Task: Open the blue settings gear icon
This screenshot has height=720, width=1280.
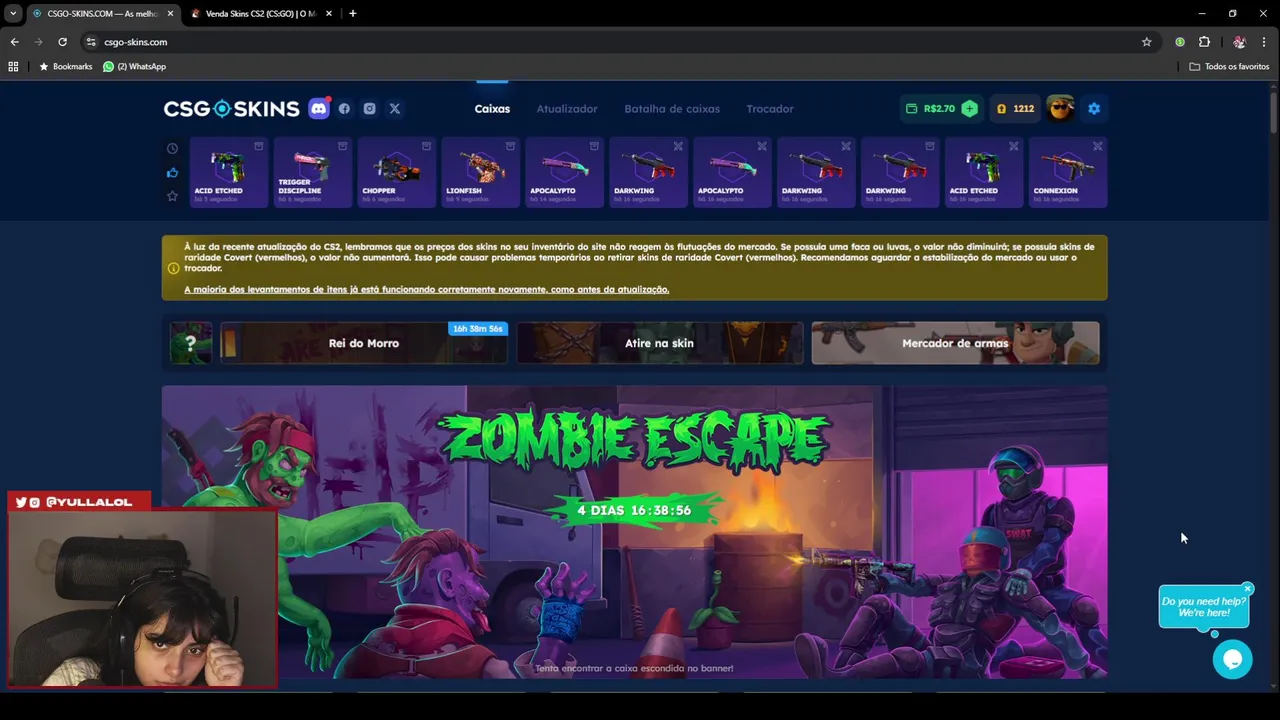Action: pyautogui.click(x=1094, y=108)
